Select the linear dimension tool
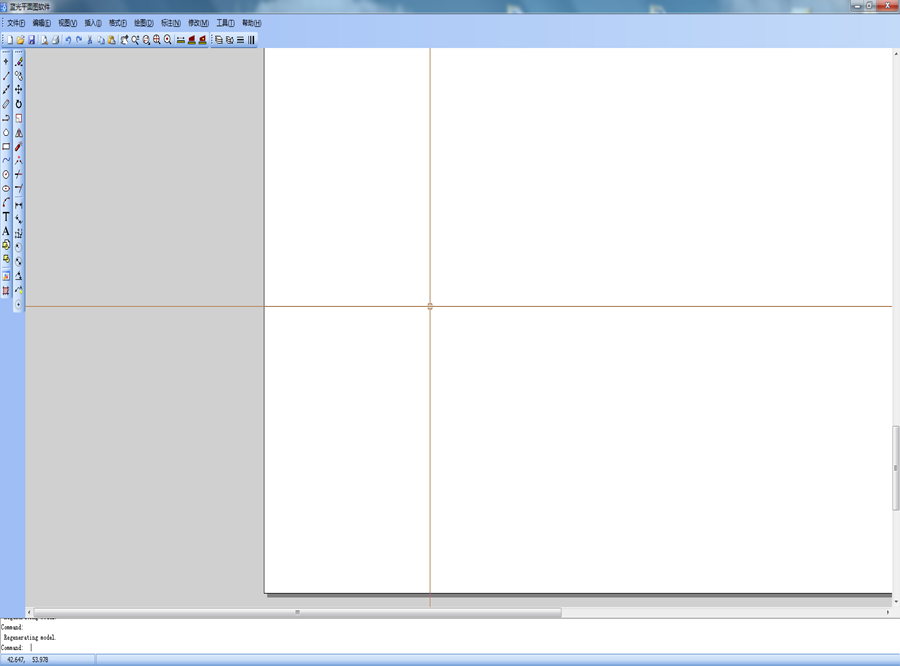This screenshot has height=666, width=900. coord(19,205)
